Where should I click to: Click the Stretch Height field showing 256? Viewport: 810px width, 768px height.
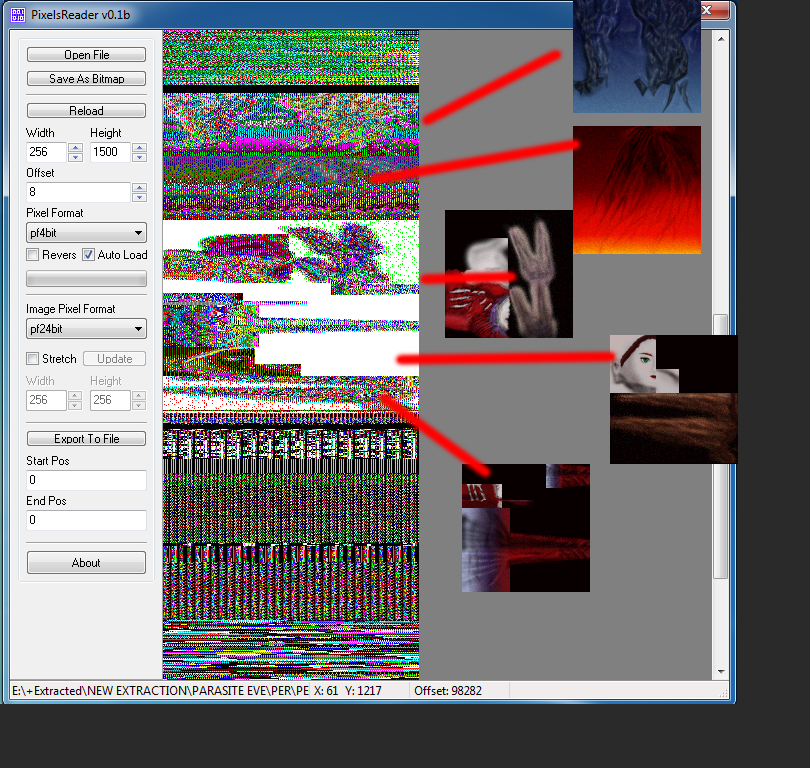[x=110, y=400]
